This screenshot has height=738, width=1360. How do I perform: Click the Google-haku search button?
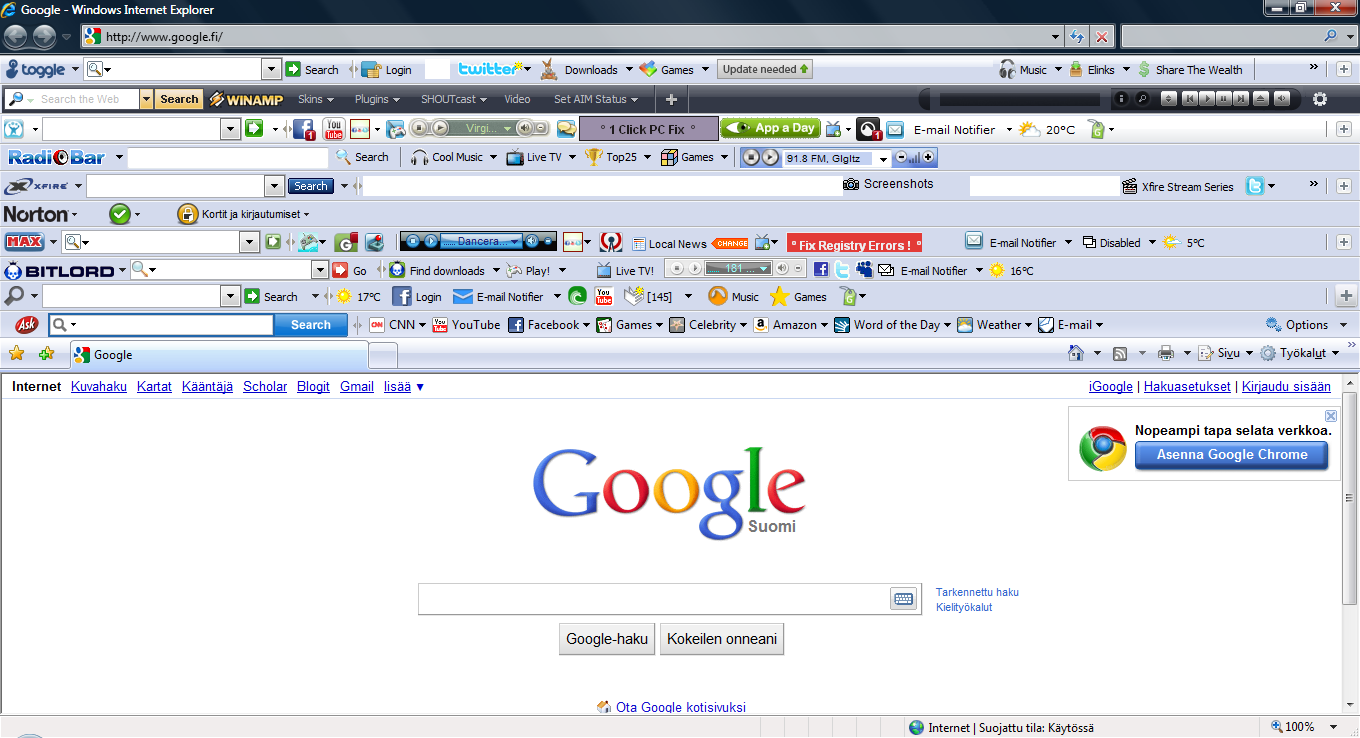coord(607,639)
